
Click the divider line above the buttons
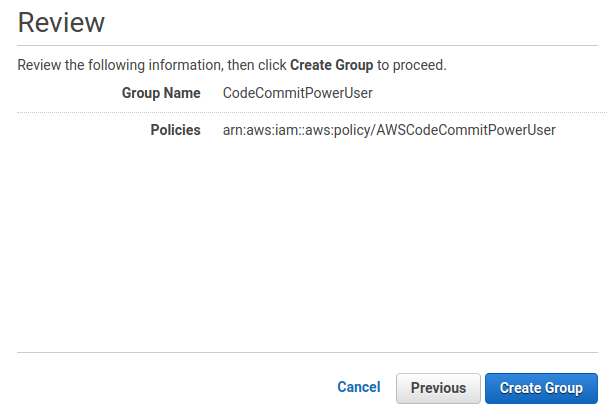(x=307, y=353)
